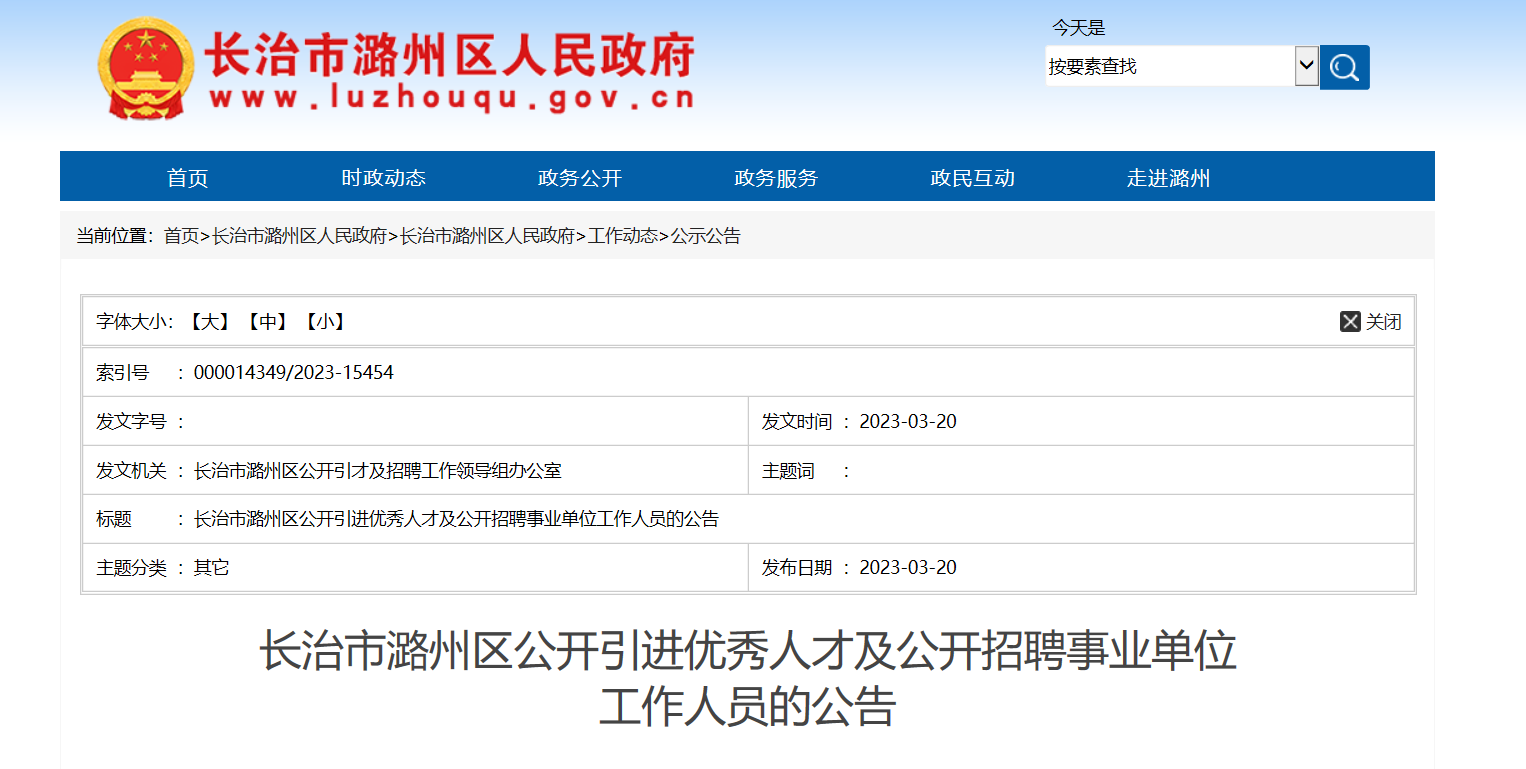Click the 首页 breadcrumb link after 当前位置
This screenshot has width=1526, height=769.
[x=182, y=236]
